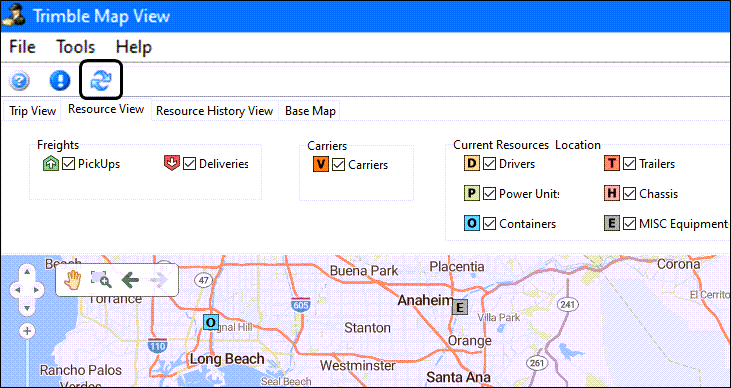
Task: Uncheck the PickUps checkbox
Action: (x=69, y=164)
